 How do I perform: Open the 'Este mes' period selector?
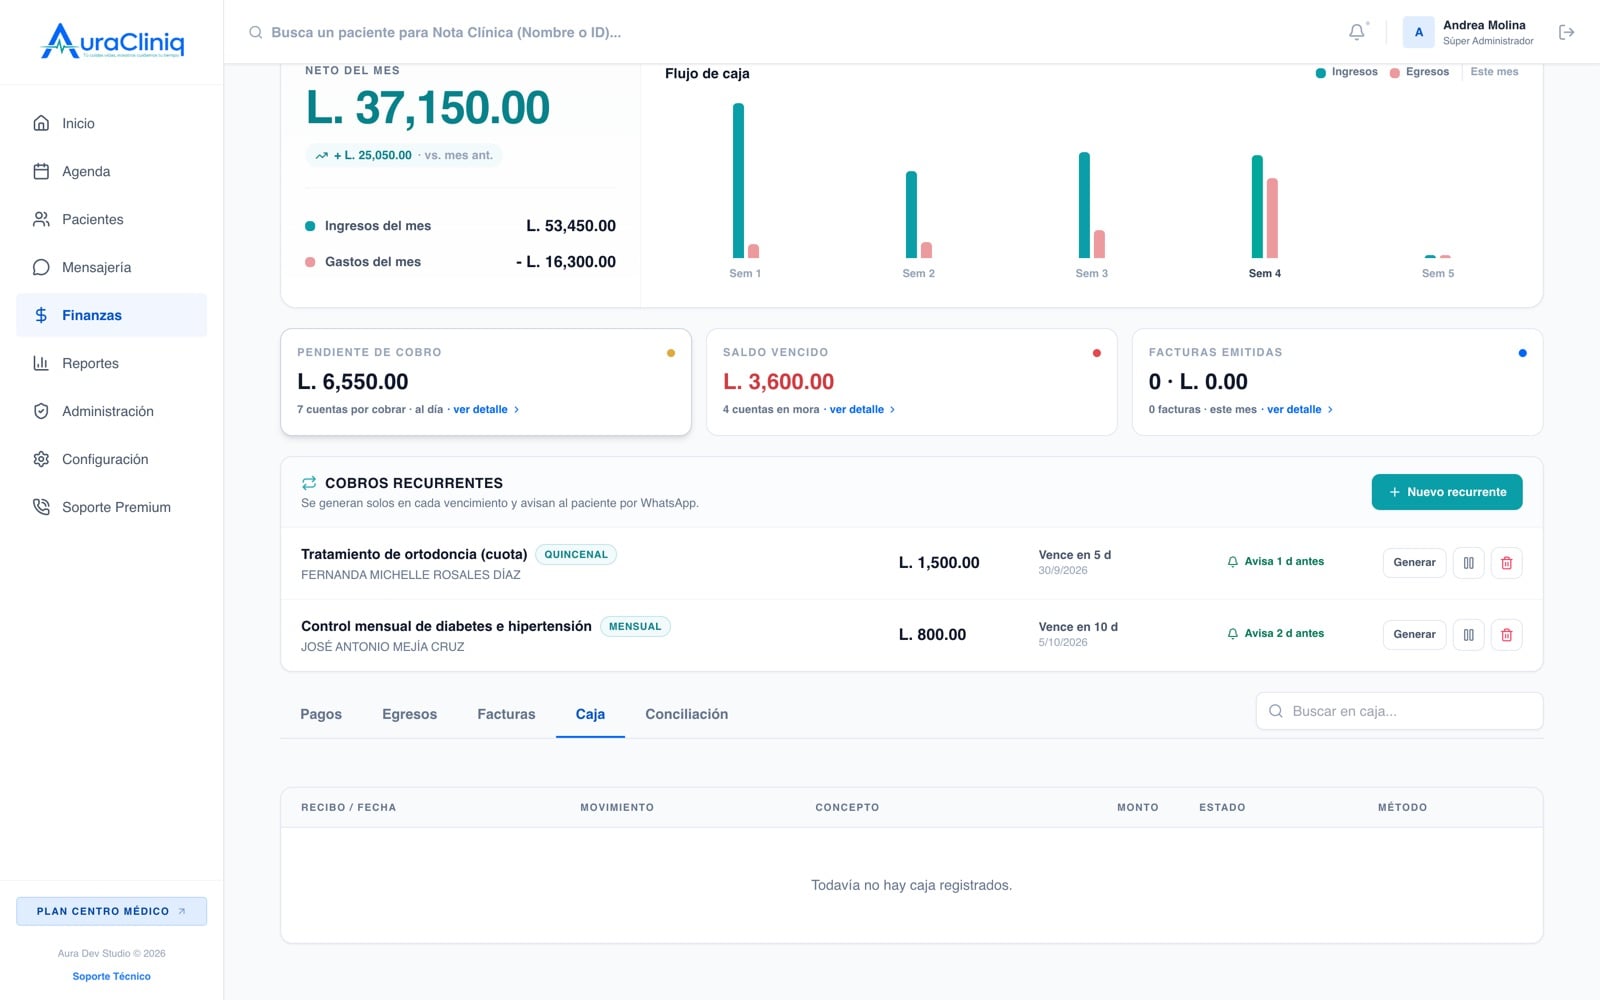(1494, 72)
